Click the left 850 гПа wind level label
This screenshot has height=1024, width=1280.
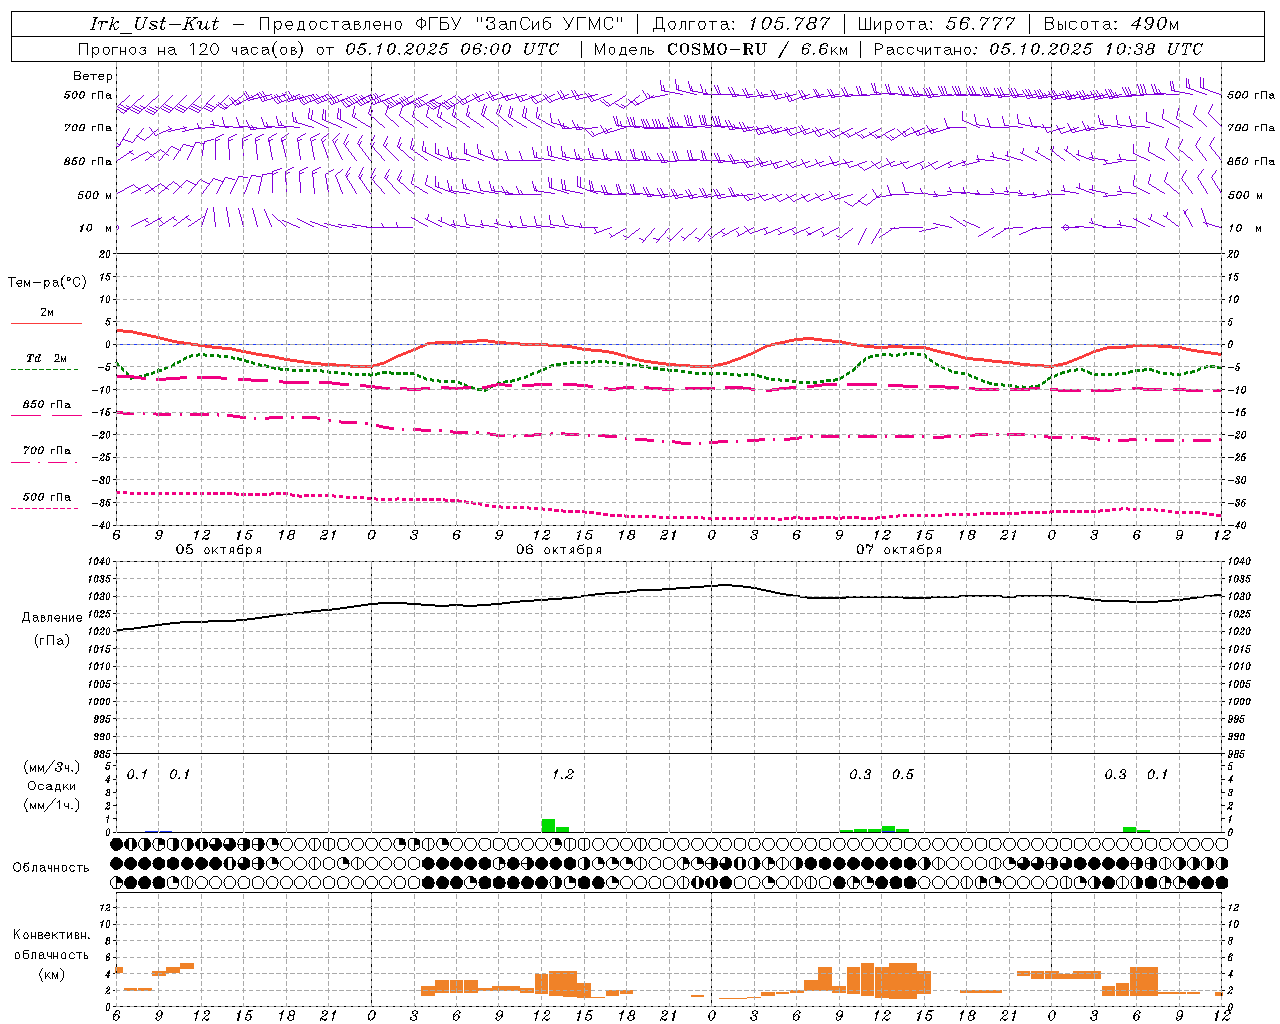point(88,161)
